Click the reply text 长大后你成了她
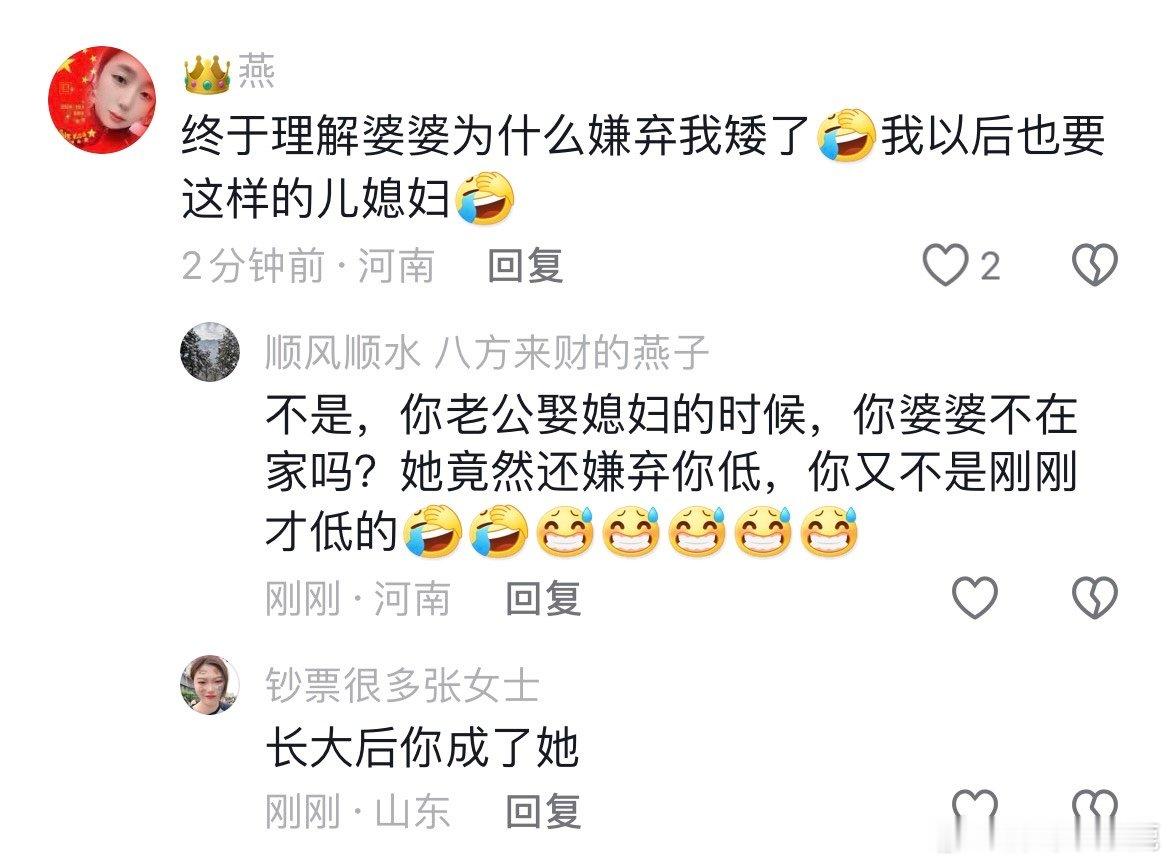This screenshot has height=864, width=1170. click(x=422, y=748)
